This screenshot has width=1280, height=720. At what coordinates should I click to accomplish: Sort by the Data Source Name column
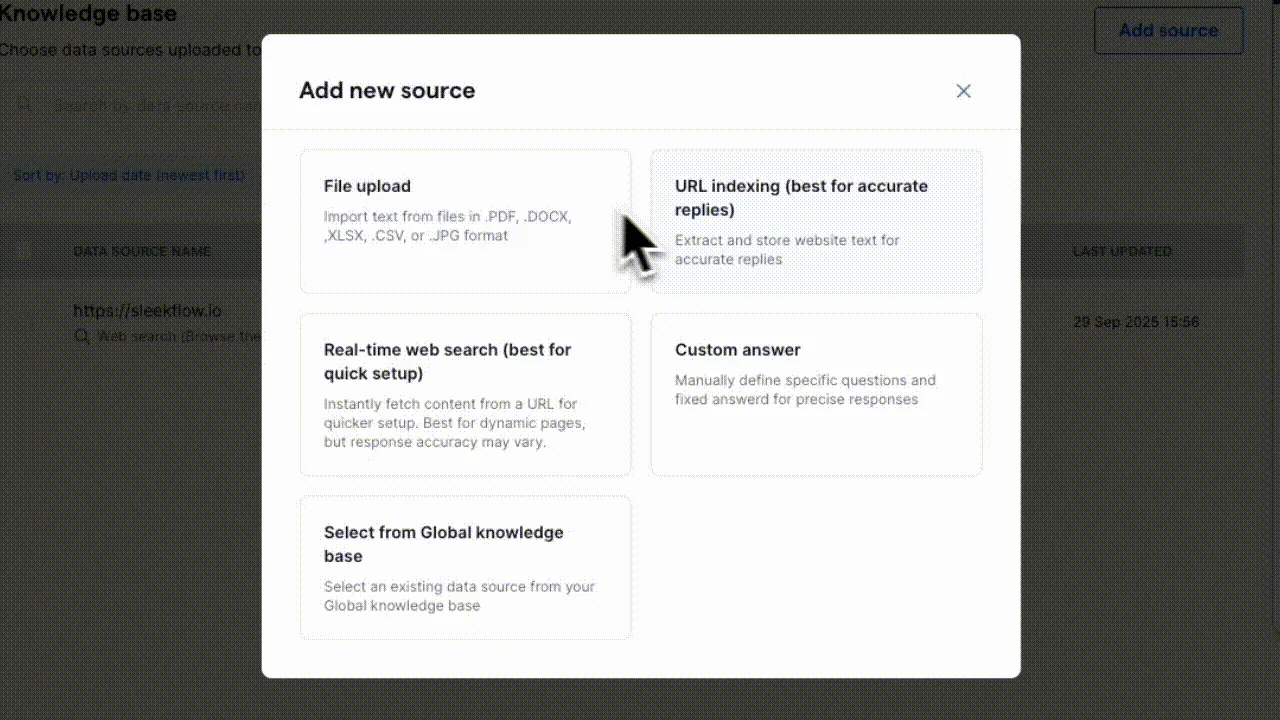click(142, 251)
